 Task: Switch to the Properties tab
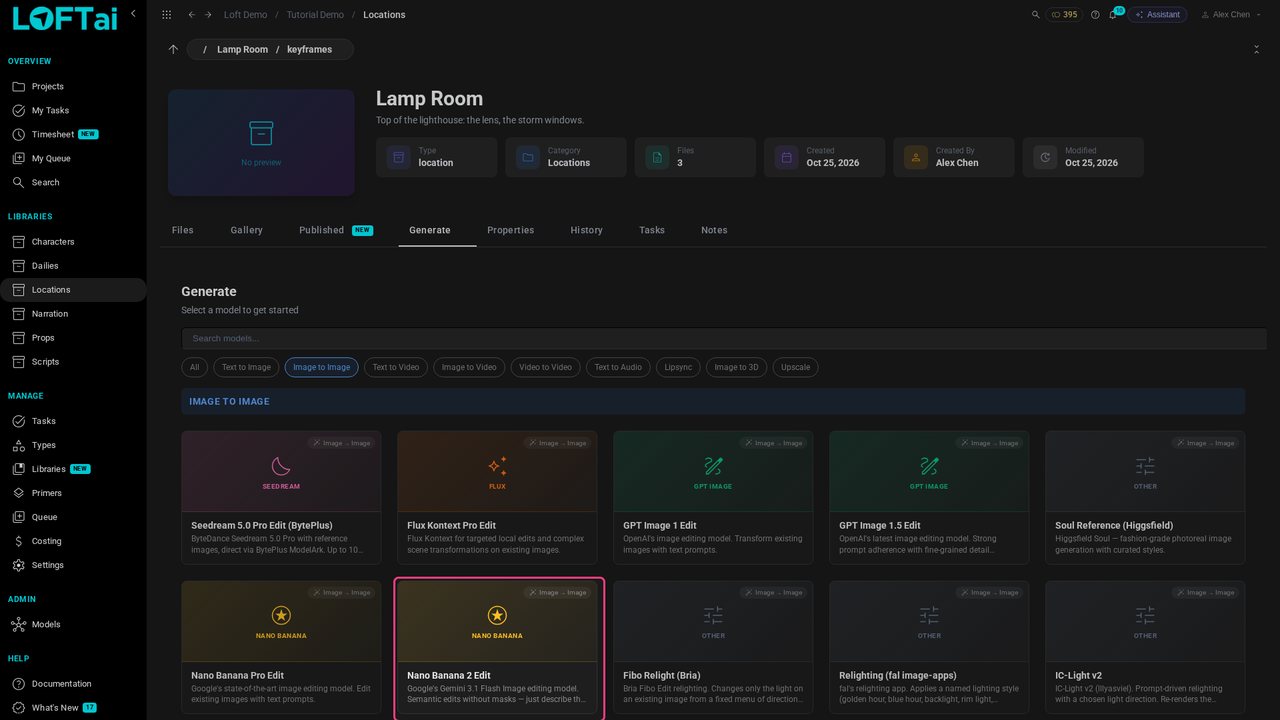(x=511, y=230)
